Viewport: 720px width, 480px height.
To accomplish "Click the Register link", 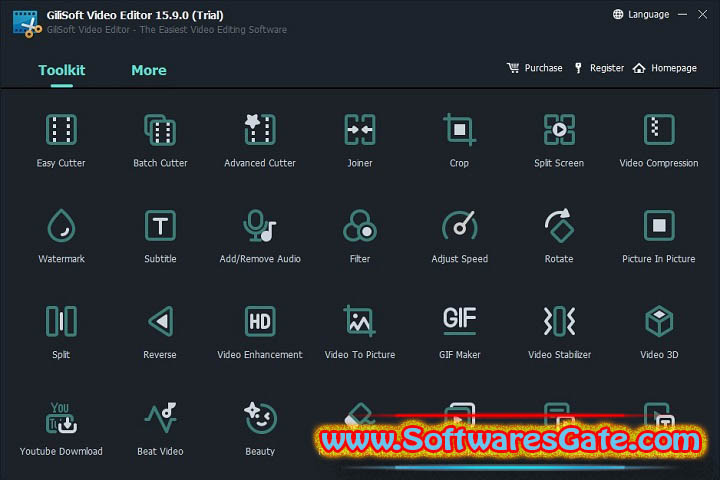I will [599, 68].
